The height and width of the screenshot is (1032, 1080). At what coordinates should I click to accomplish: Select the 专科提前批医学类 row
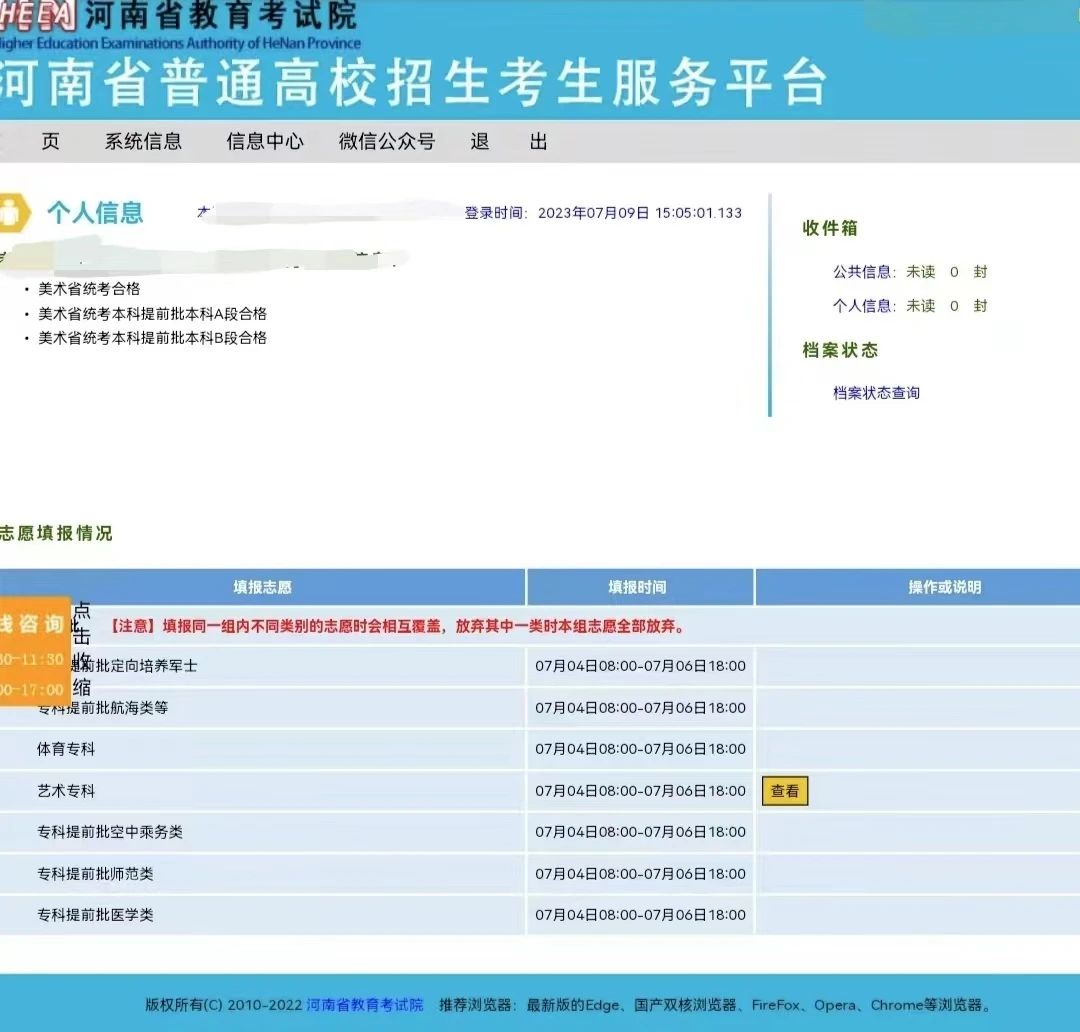(x=95, y=915)
